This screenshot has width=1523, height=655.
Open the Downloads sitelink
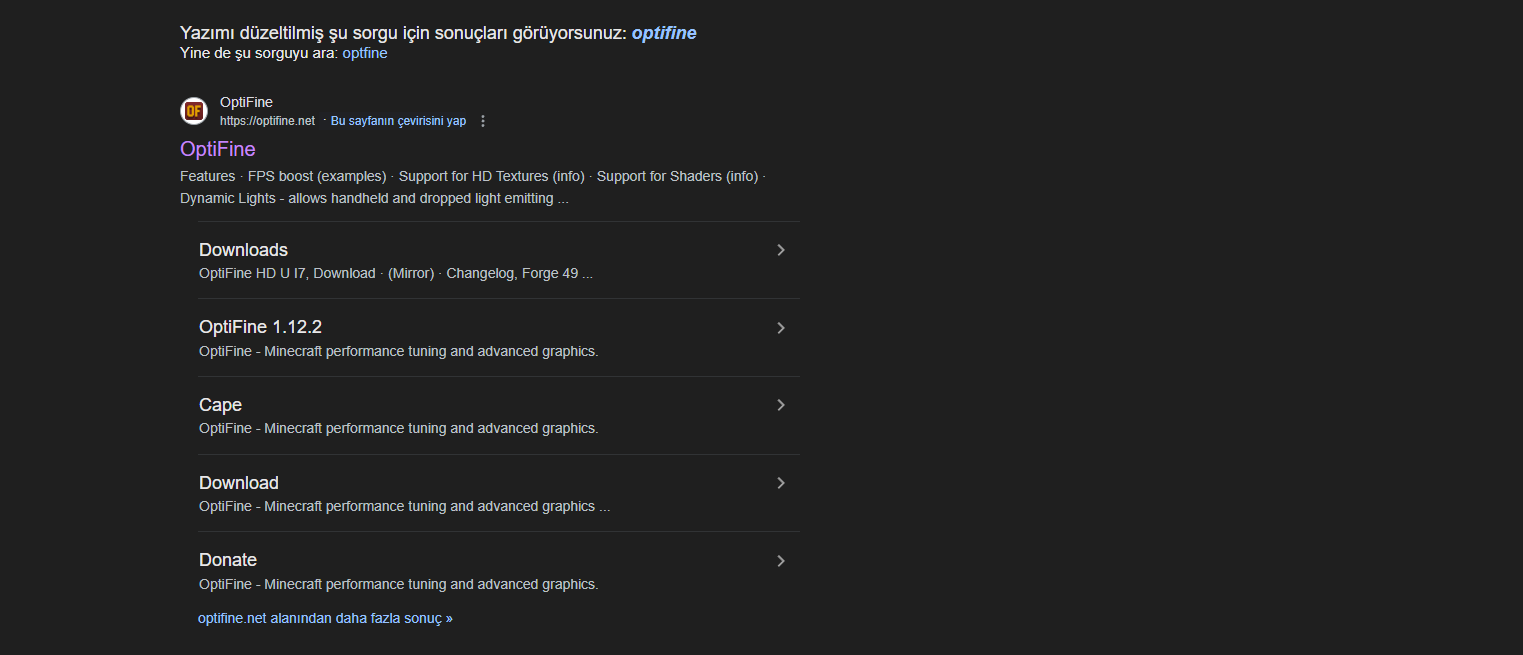(243, 250)
